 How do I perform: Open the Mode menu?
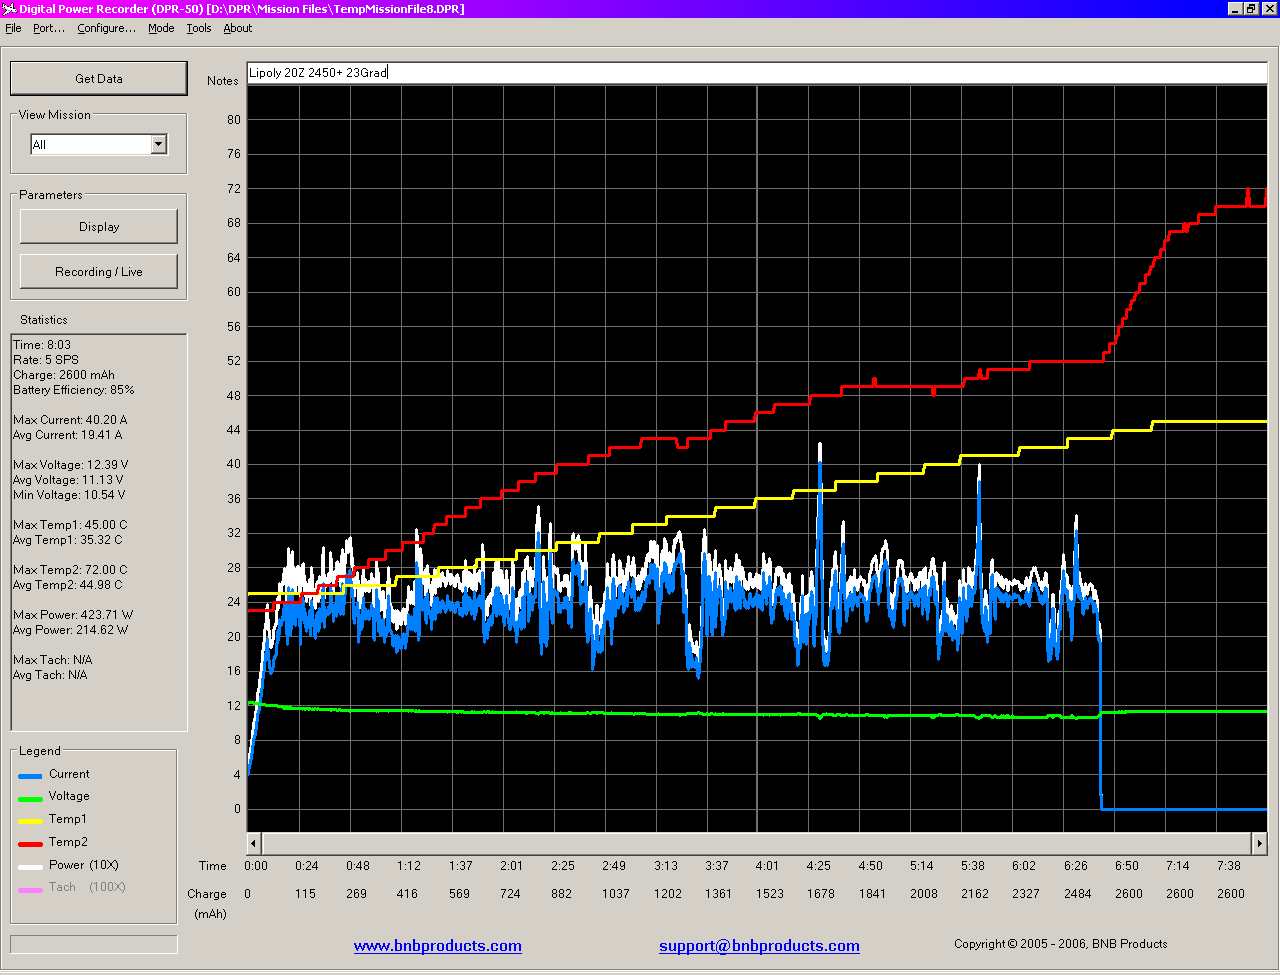point(161,28)
